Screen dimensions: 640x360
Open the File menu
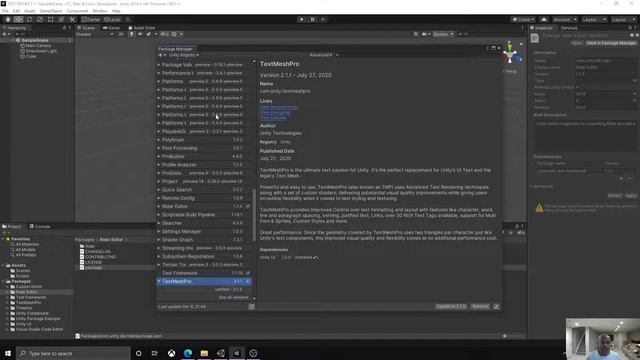click(5, 11)
